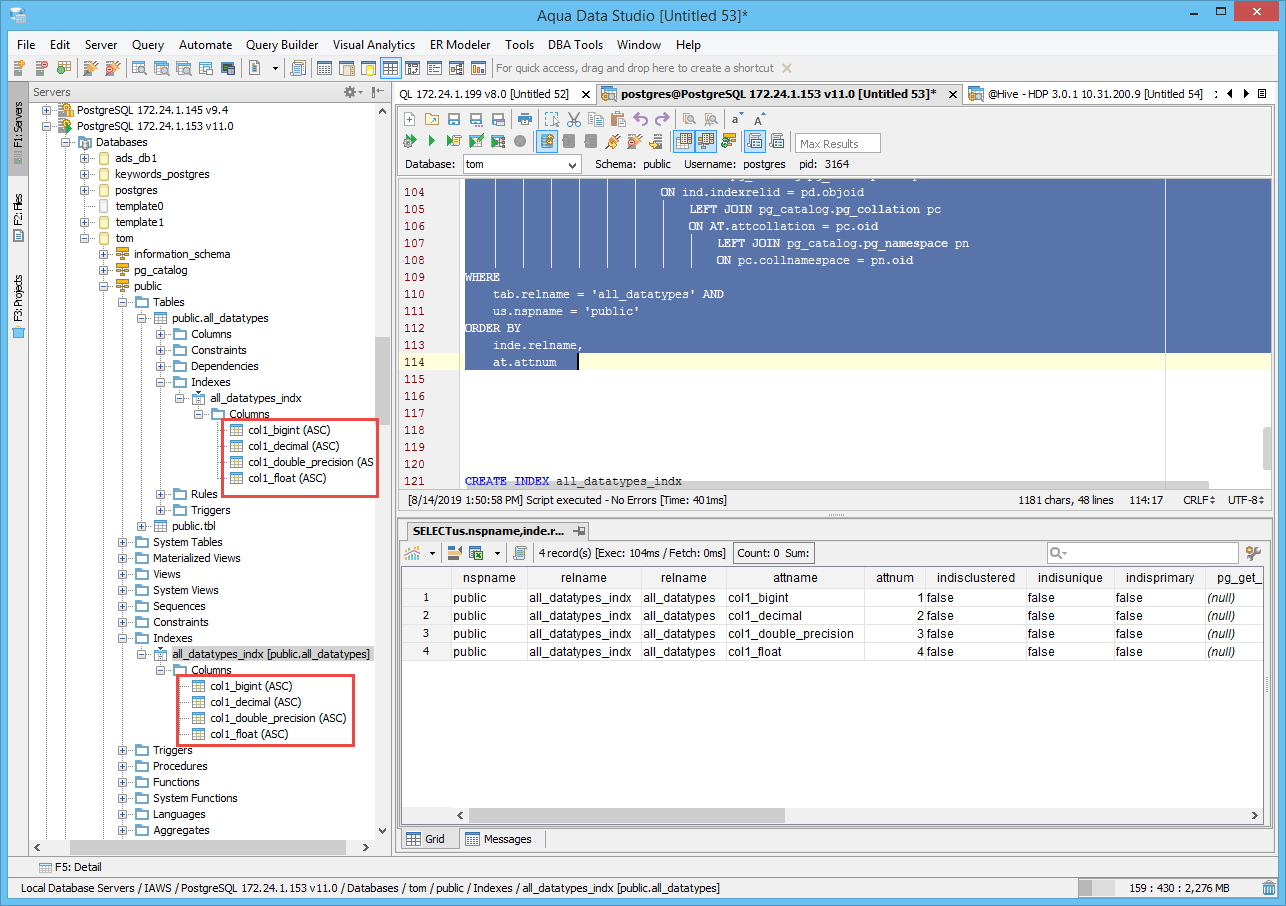Expand the Materialized Views folder

pyautogui.click(x=122, y=558)
